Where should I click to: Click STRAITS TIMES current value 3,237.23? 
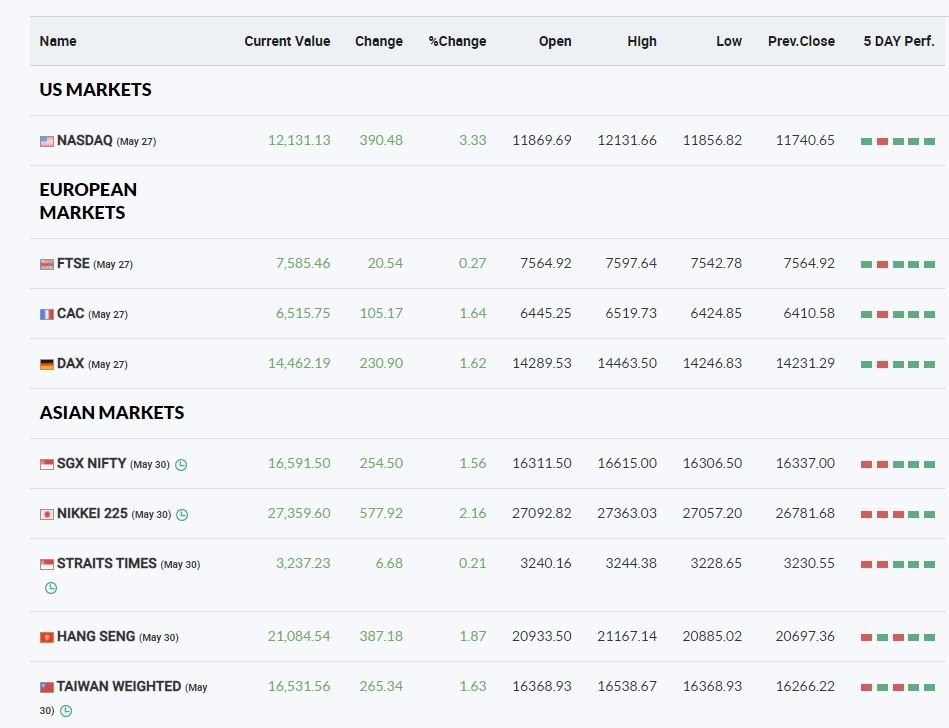(x=303, y=563)
